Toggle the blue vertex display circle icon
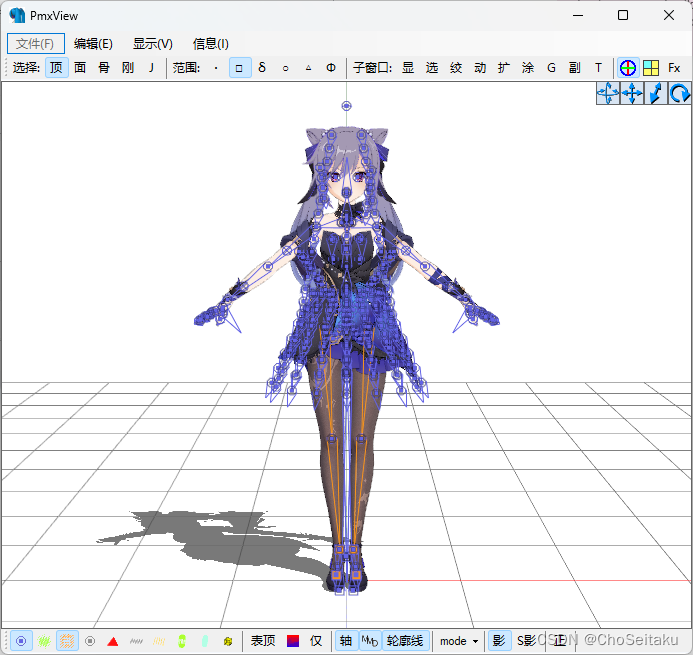This screenshot has width=693, height=655. point(21,641)
